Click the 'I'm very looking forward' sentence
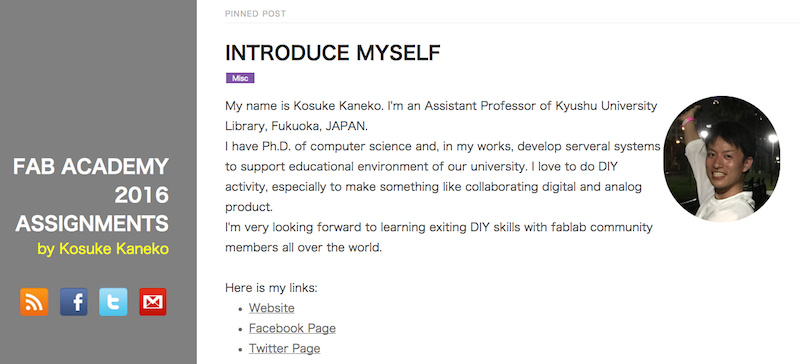The height and width of the screenshot is (364, 800). click(x=439, y=227)
